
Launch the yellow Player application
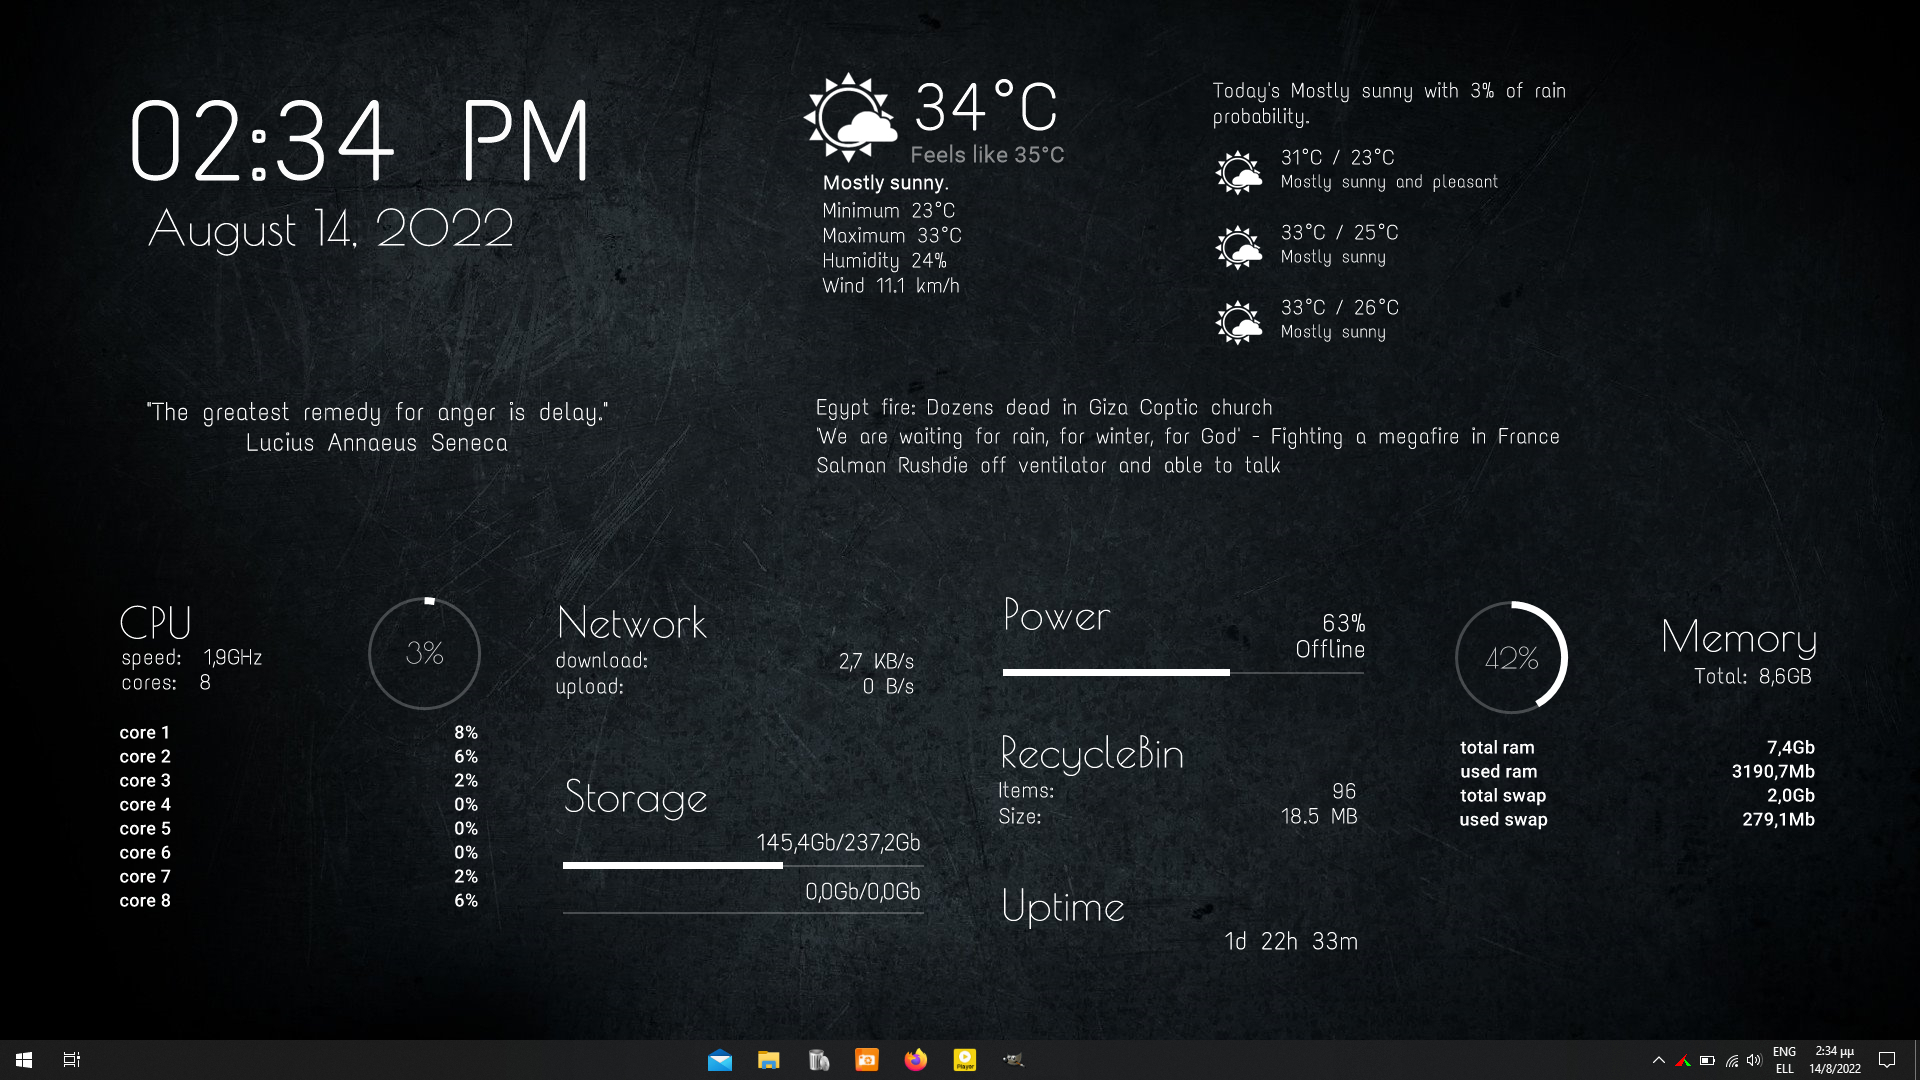[965, 1059]
